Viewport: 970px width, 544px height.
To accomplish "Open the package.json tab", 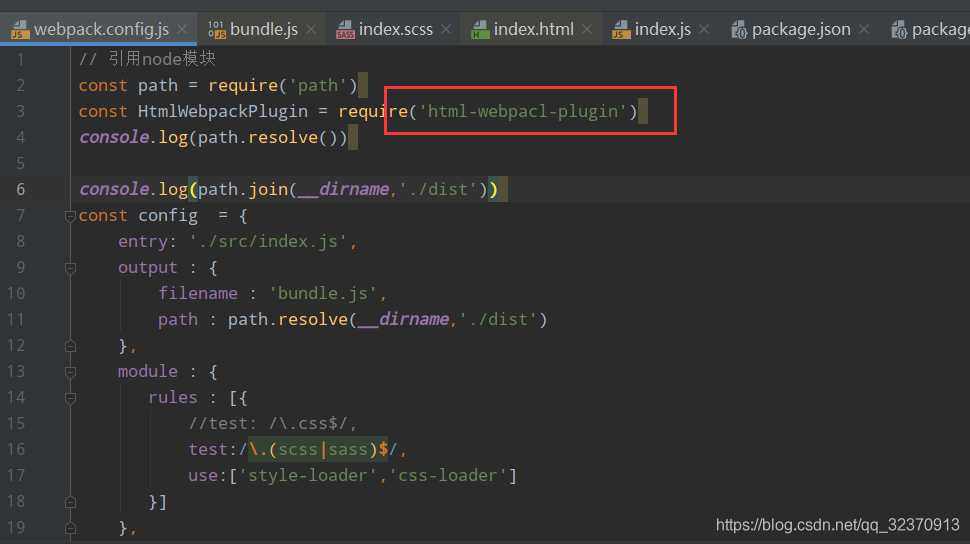I will pos(801,29).
